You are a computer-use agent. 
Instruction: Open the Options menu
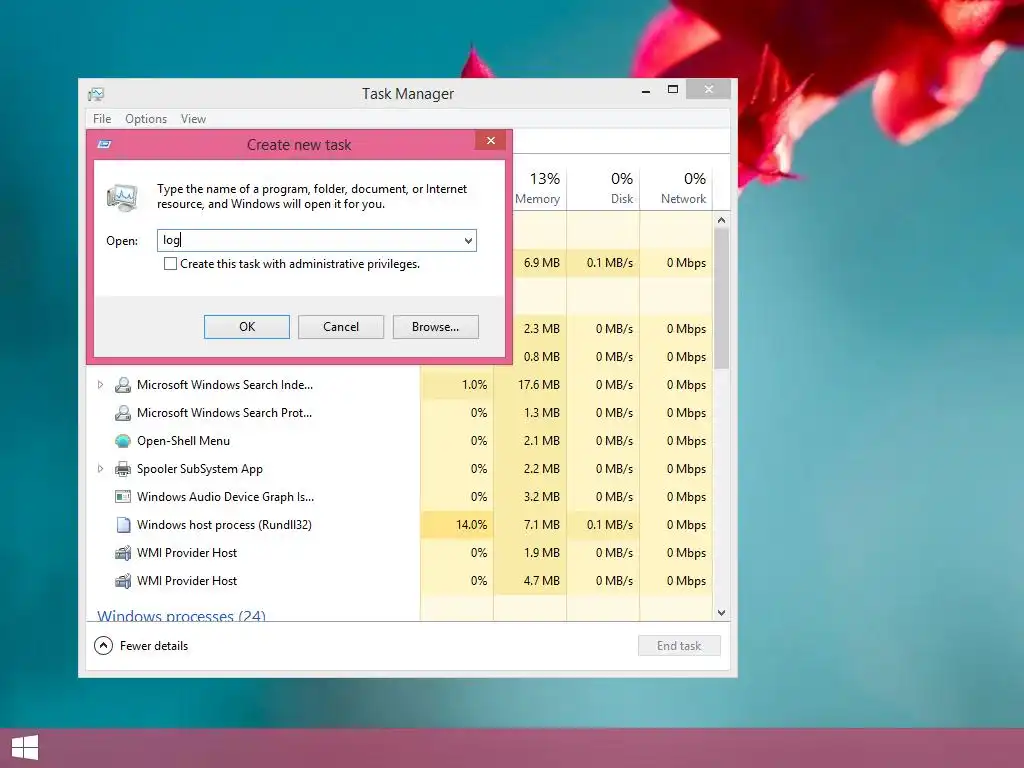point(146,119)
